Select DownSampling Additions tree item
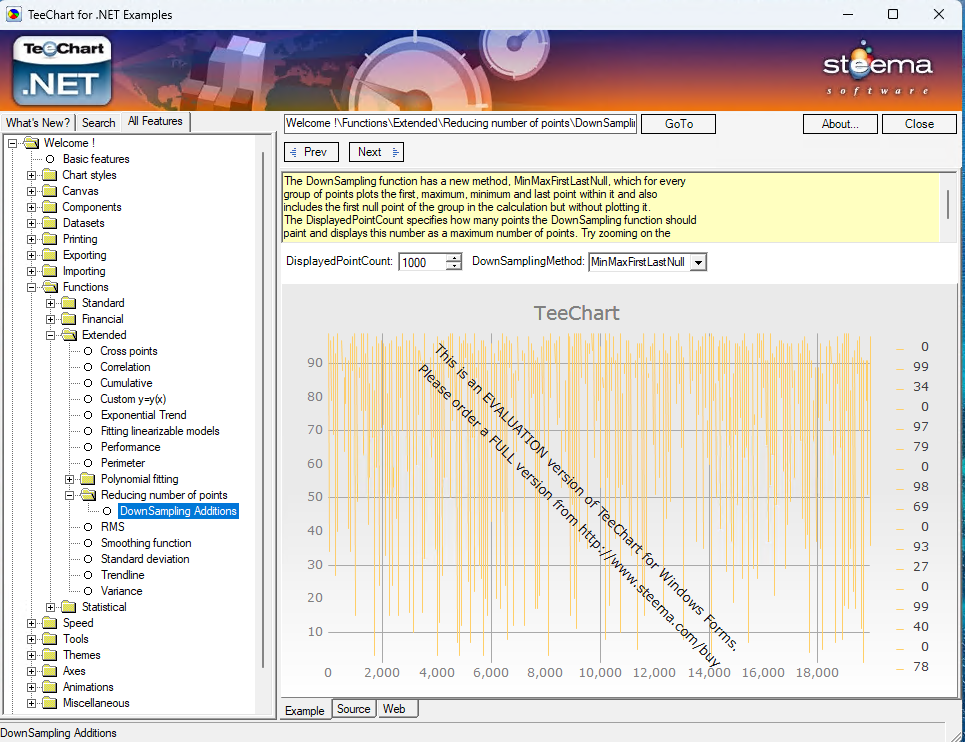The width and height of the screenshot is (965, 742). (x=178, y=511)
